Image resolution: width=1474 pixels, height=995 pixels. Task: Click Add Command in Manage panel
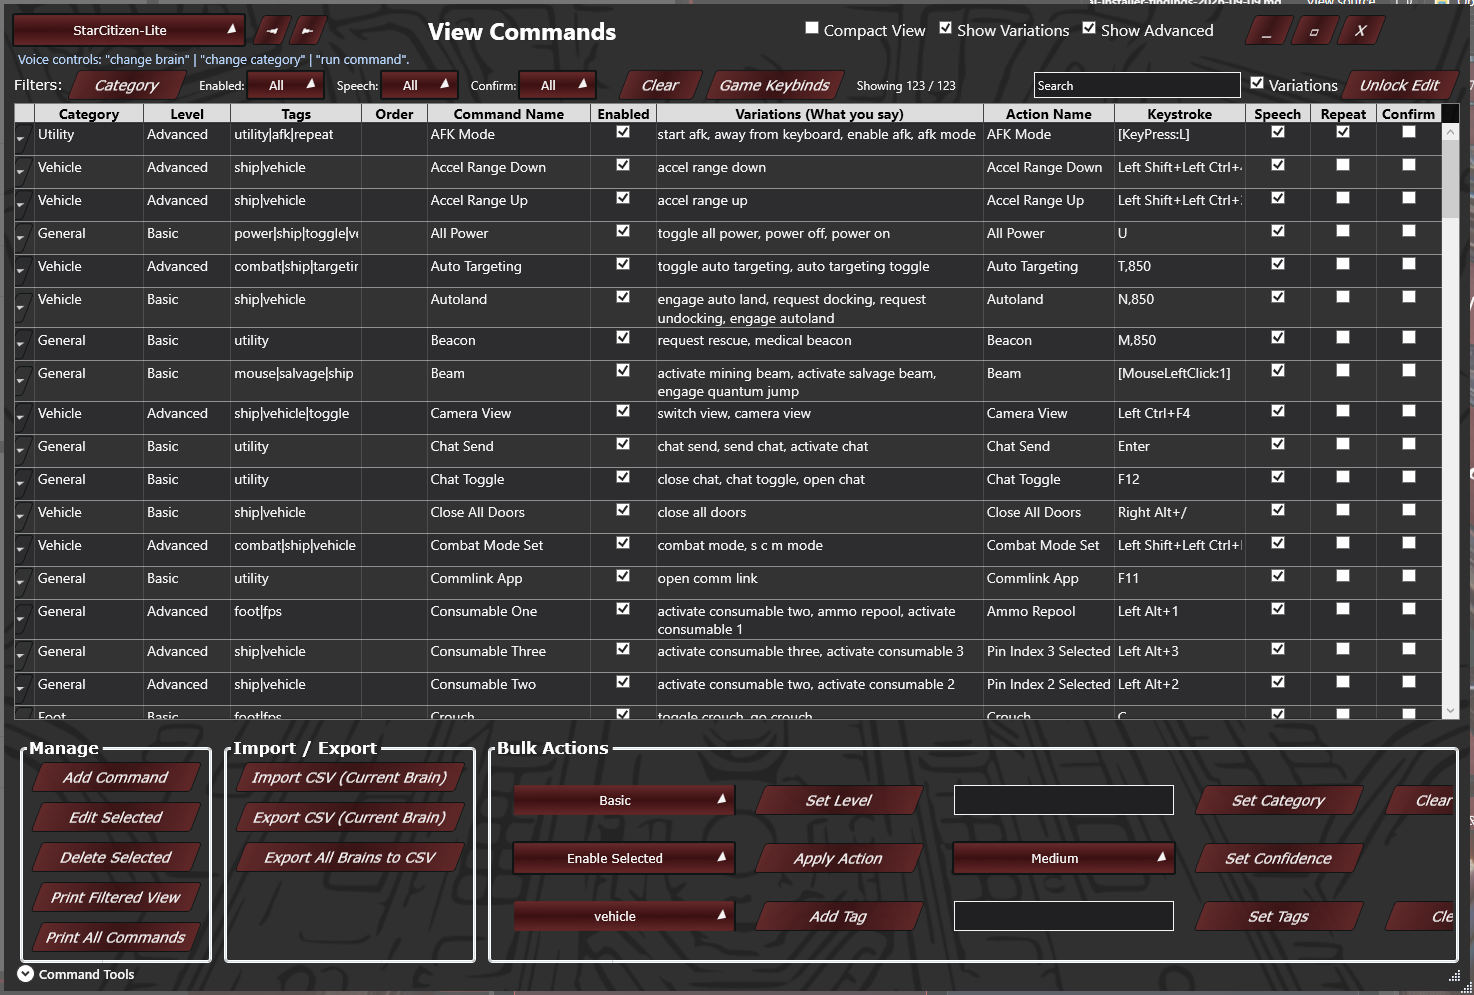pos(116,777)
